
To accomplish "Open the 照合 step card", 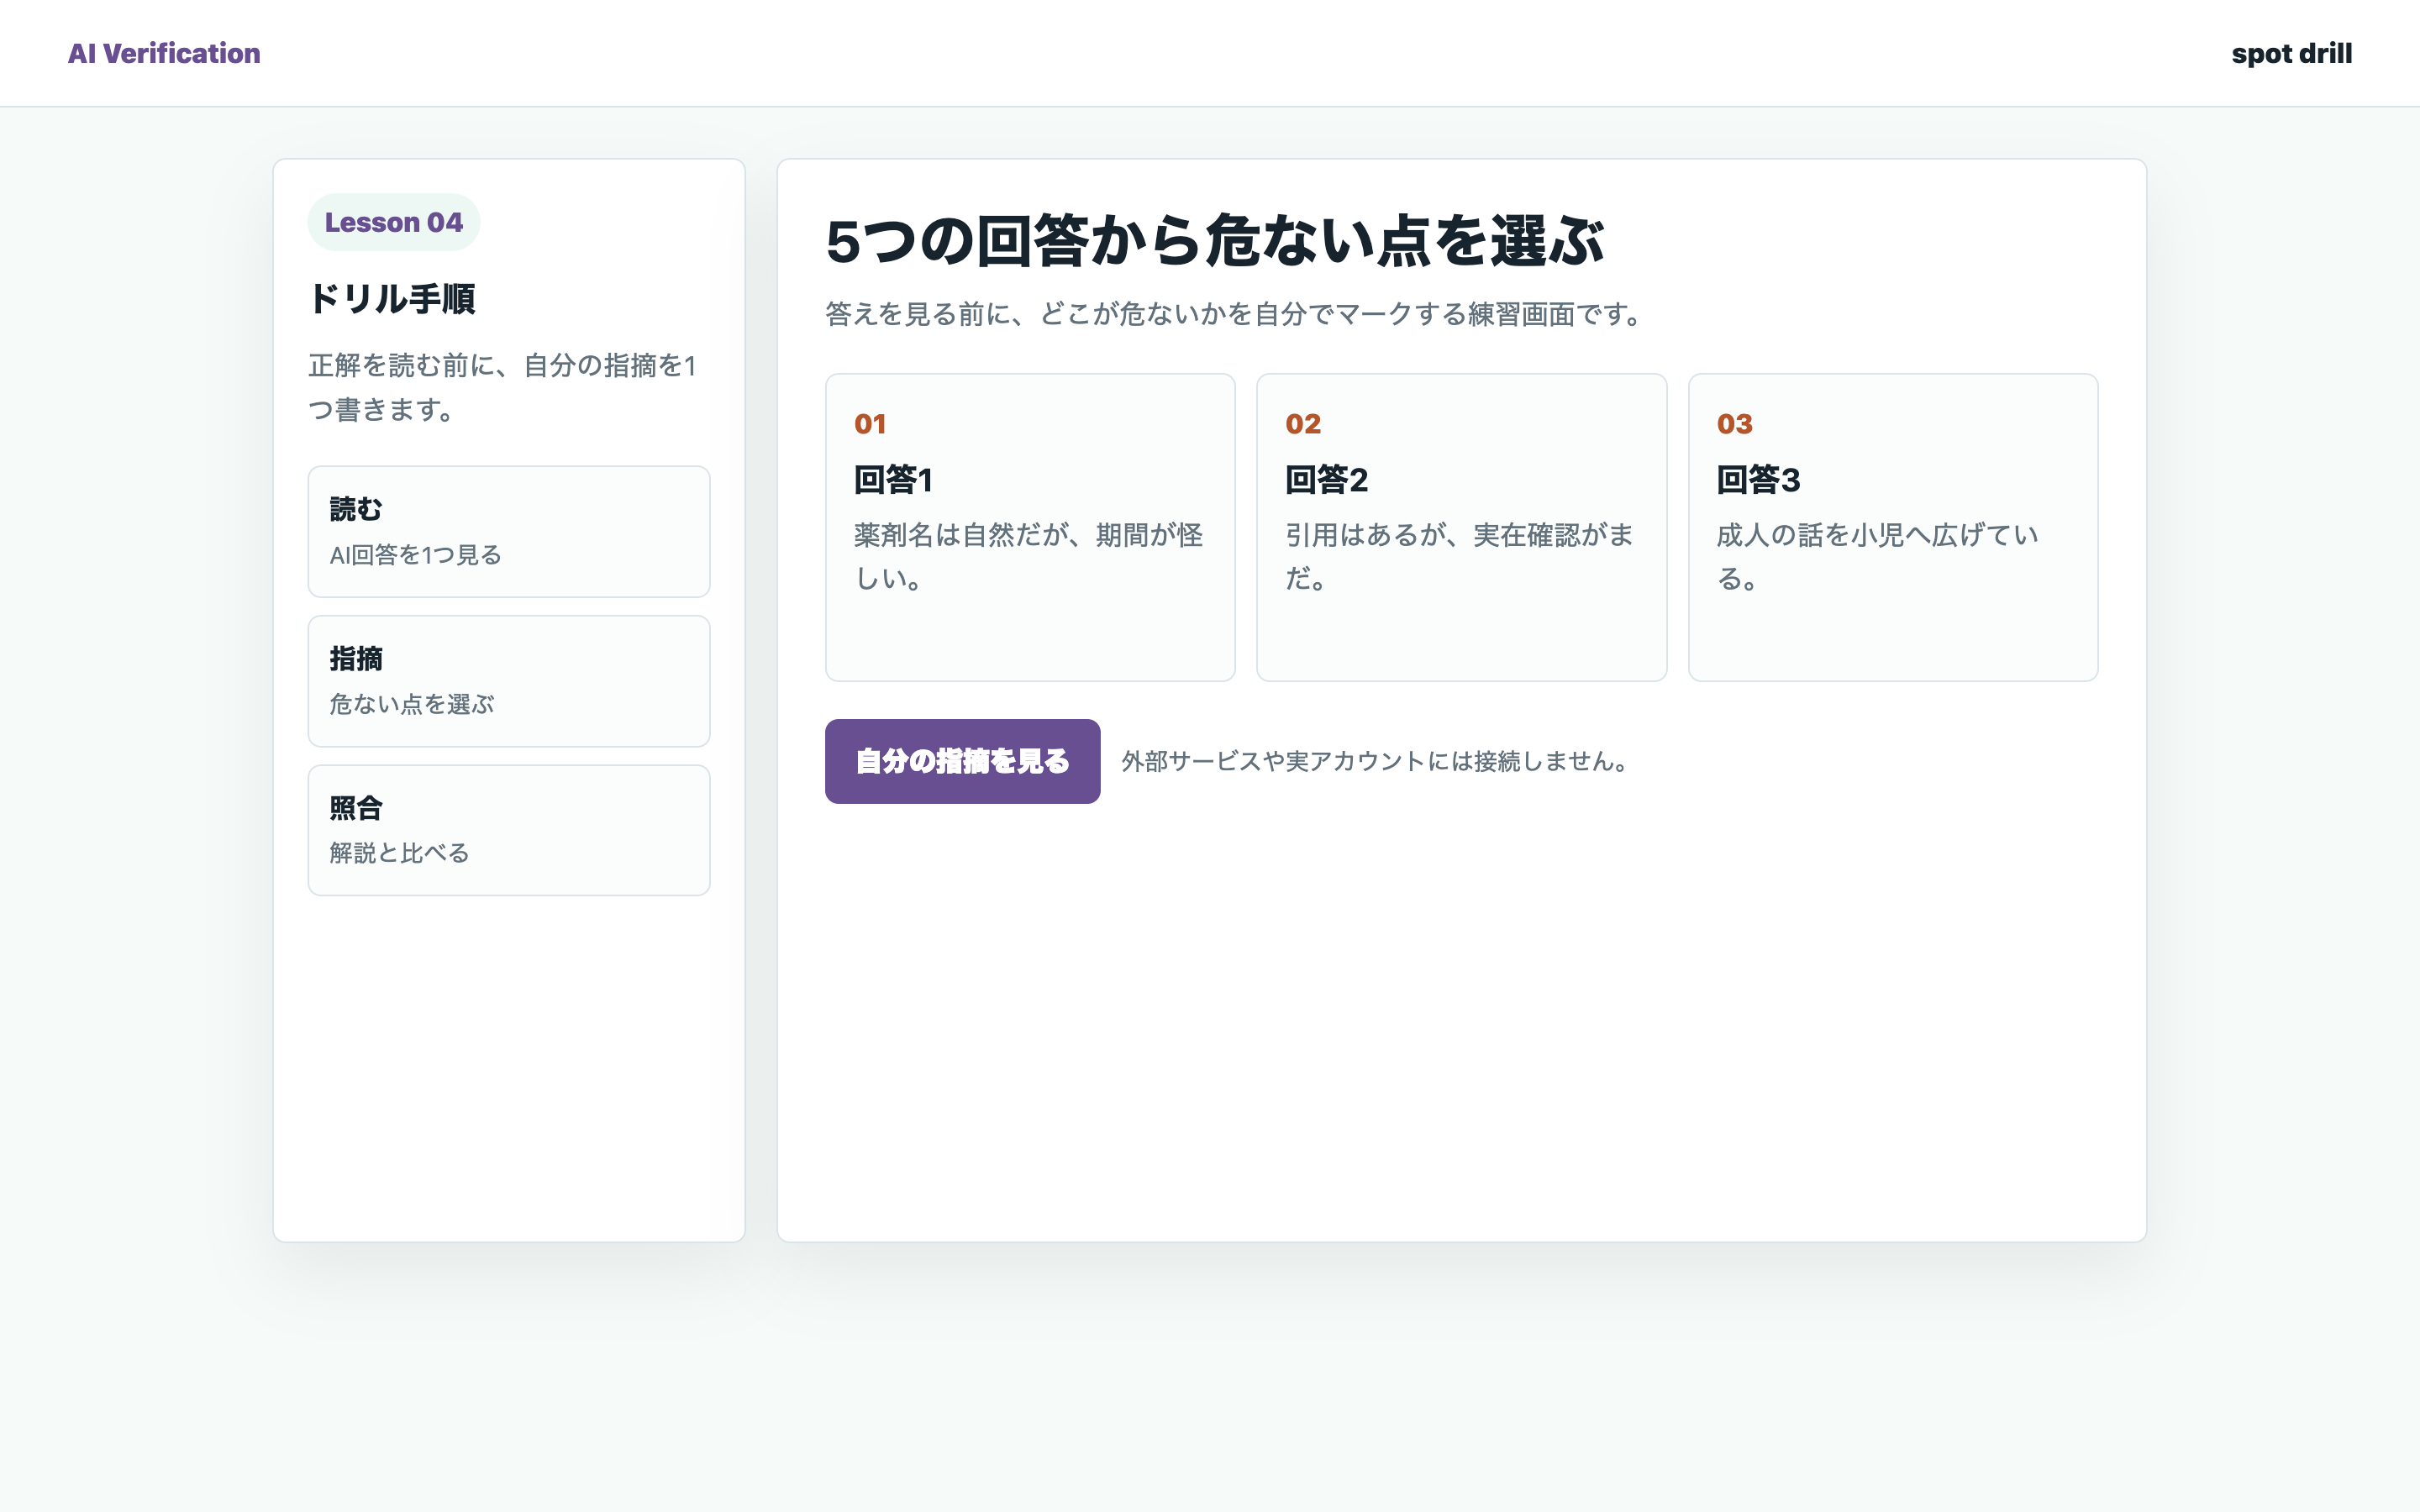I will tap(509, 830).
